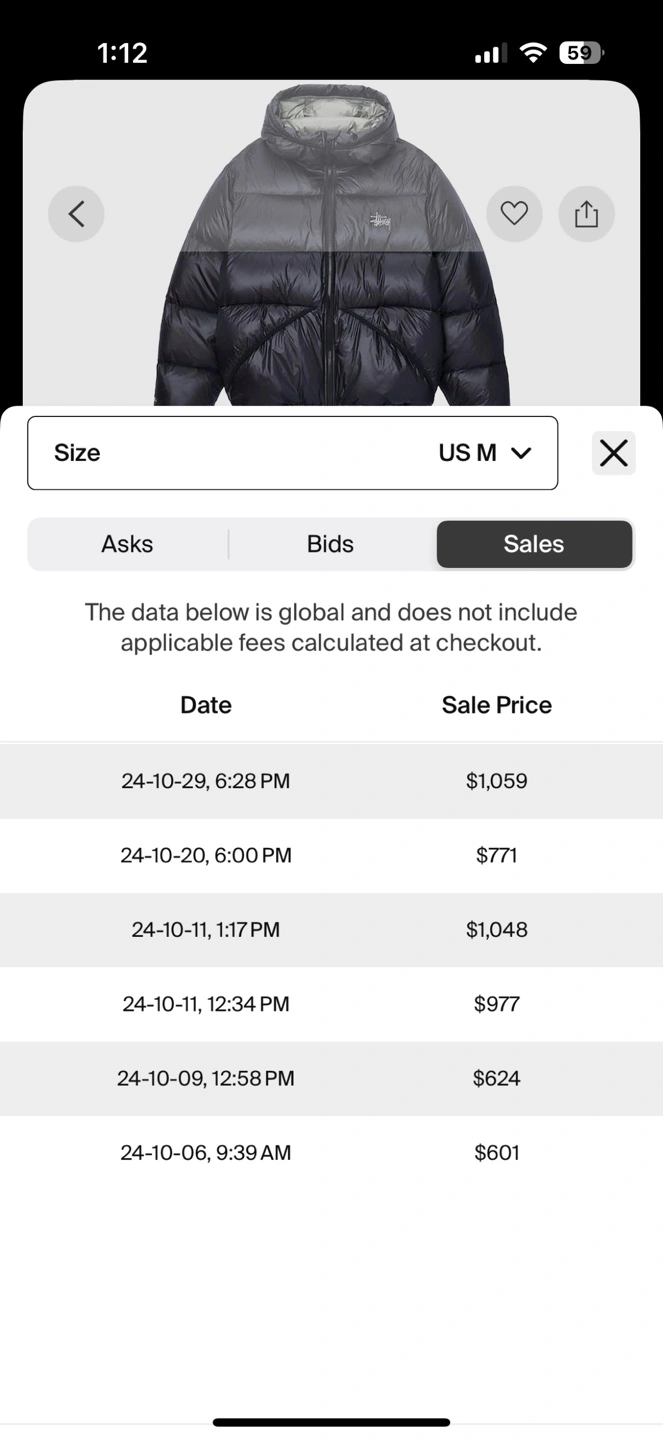Switch to the Asks tab
Viewport: 663px width, 1440px height.
127,544
